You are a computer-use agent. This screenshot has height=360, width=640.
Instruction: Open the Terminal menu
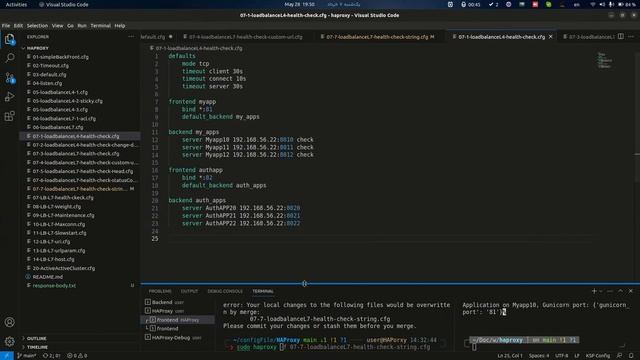pos(100,25)
